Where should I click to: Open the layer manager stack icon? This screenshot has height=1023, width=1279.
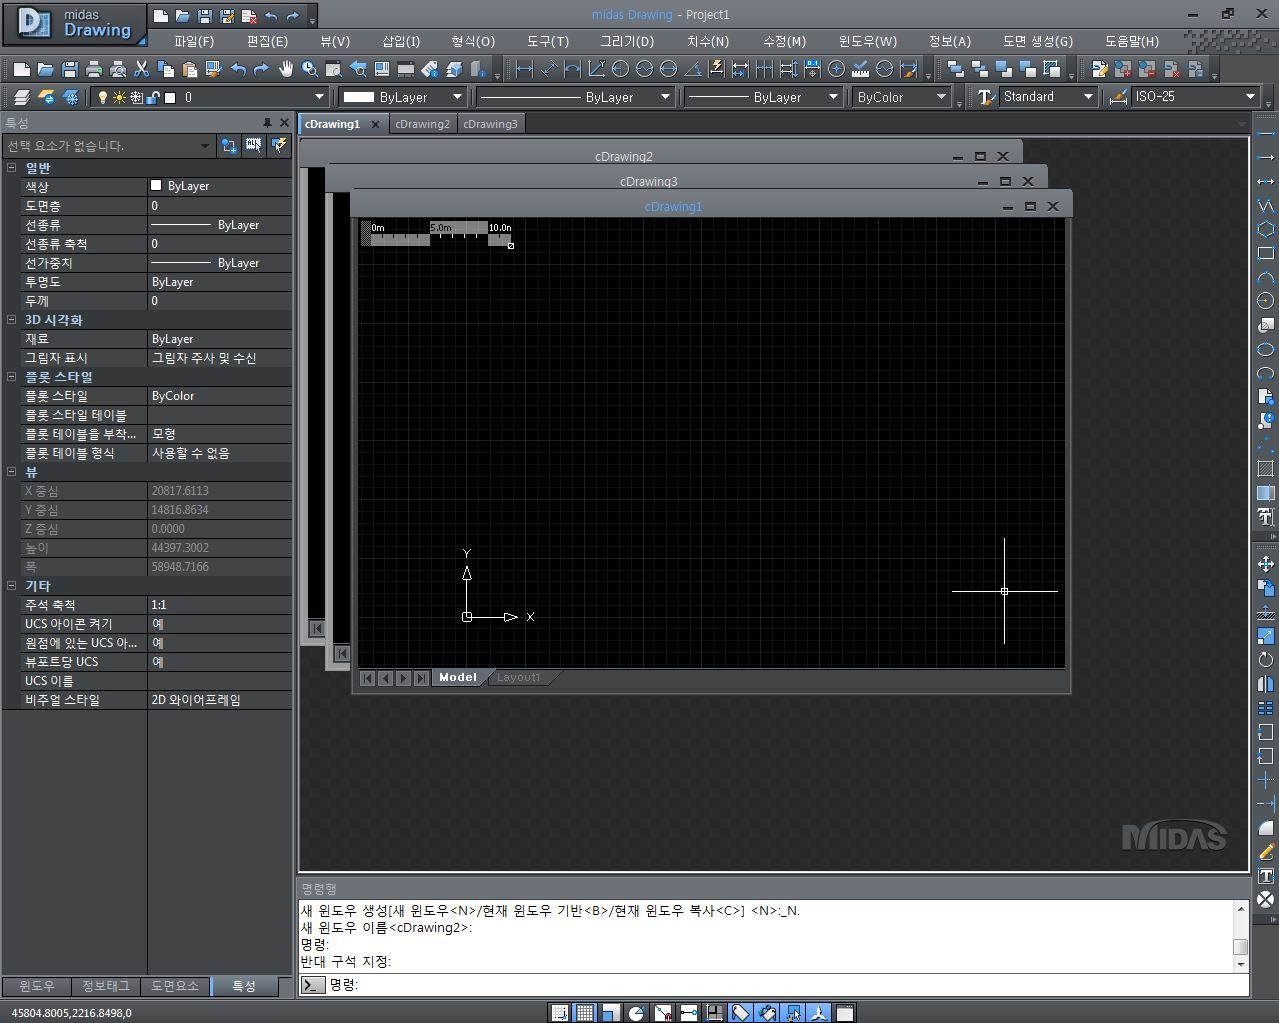[x=21, y=97]
